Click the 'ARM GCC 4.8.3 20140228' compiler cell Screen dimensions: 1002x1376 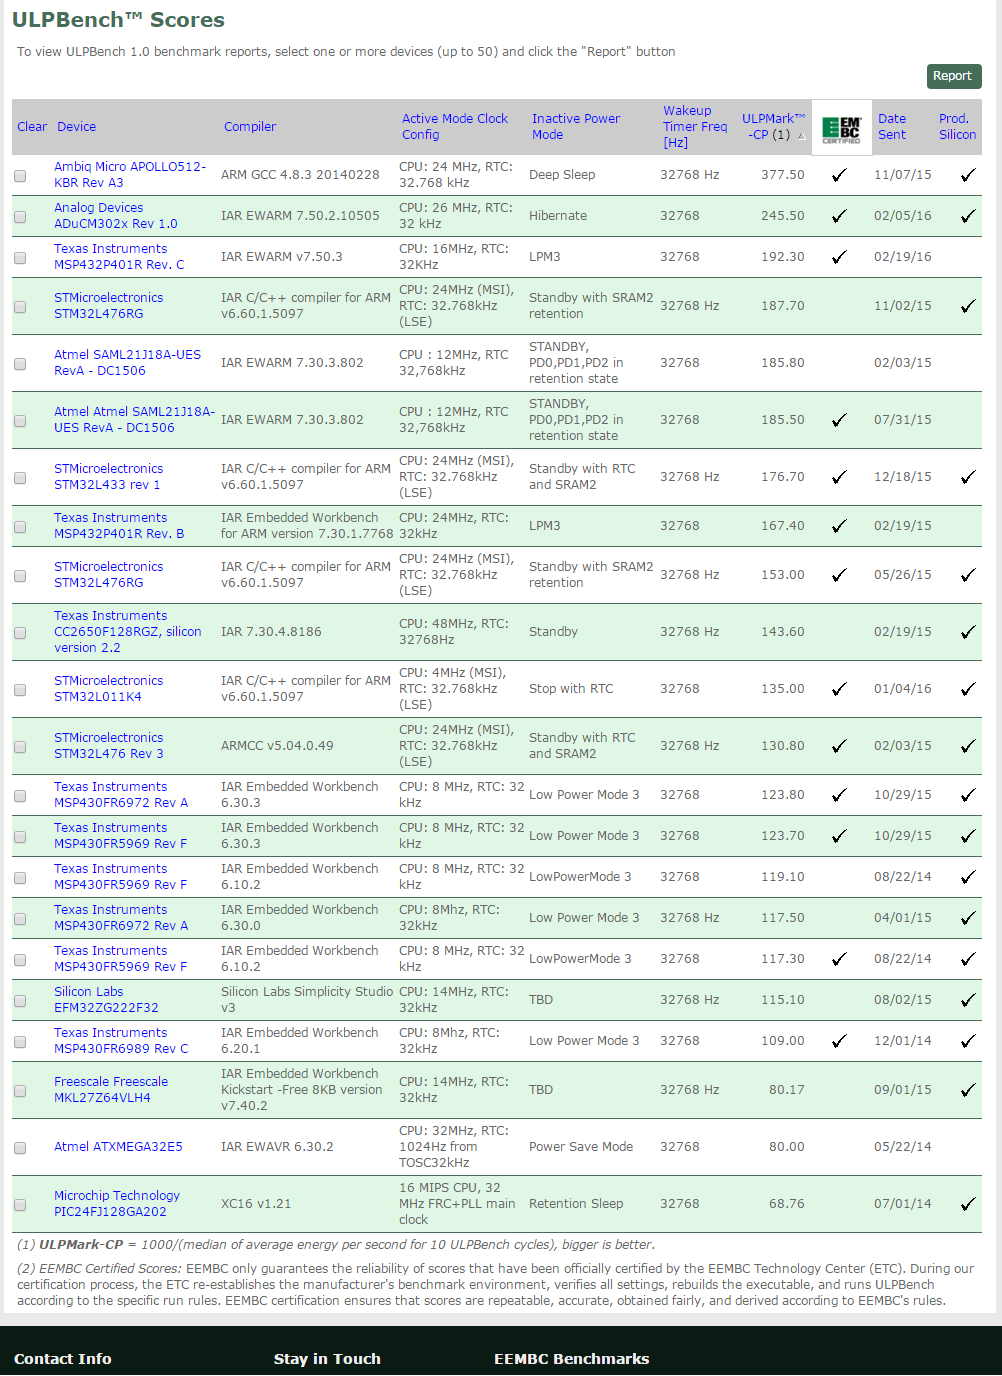(x=300, y=175)
